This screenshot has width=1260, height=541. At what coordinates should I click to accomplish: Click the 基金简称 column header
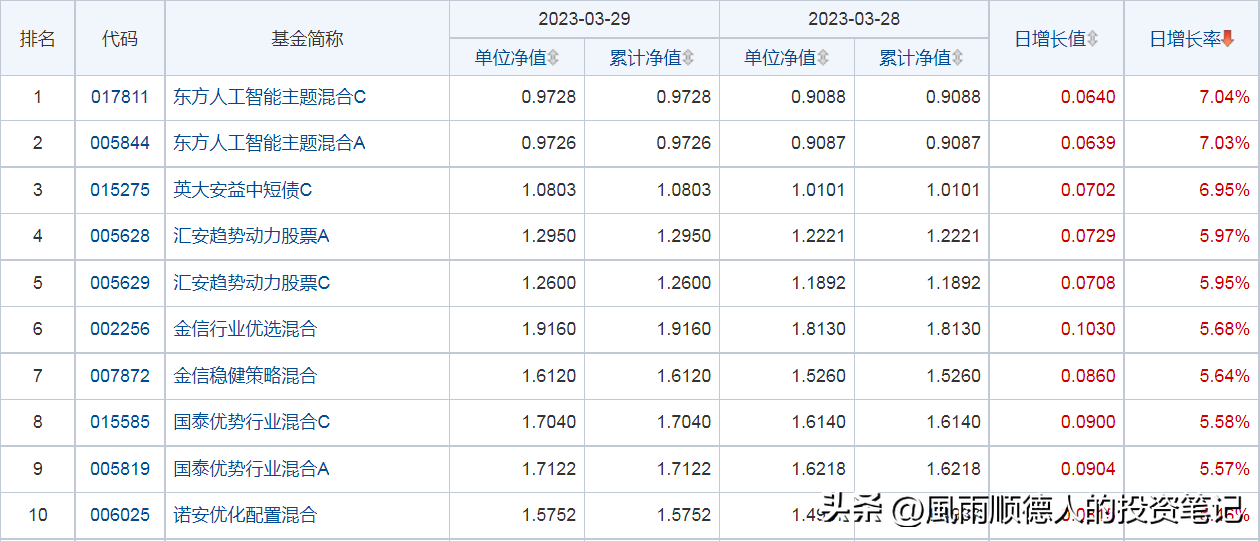[x=307, y=39]
